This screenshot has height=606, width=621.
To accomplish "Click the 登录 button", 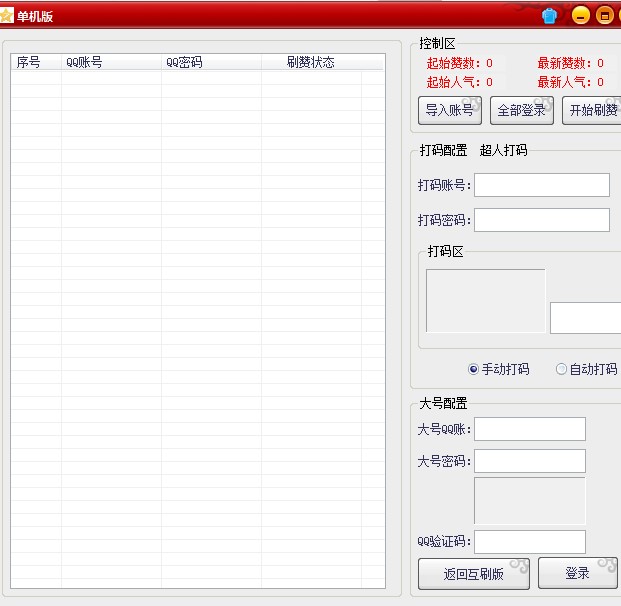I will 577,573.
